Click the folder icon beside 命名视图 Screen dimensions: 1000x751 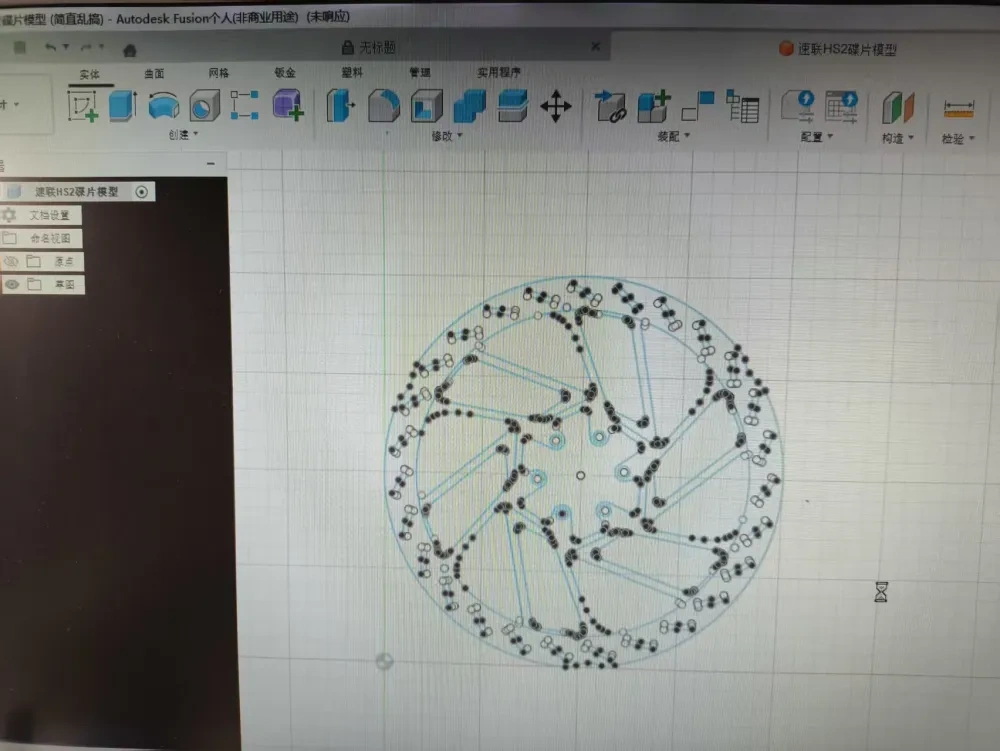pos(9,238)
